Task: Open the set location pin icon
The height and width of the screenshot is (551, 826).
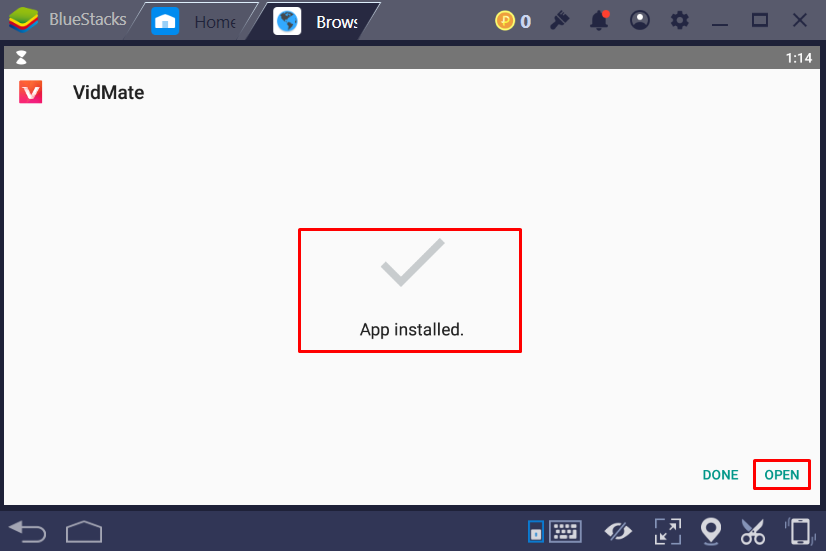Action: (711, 530)
